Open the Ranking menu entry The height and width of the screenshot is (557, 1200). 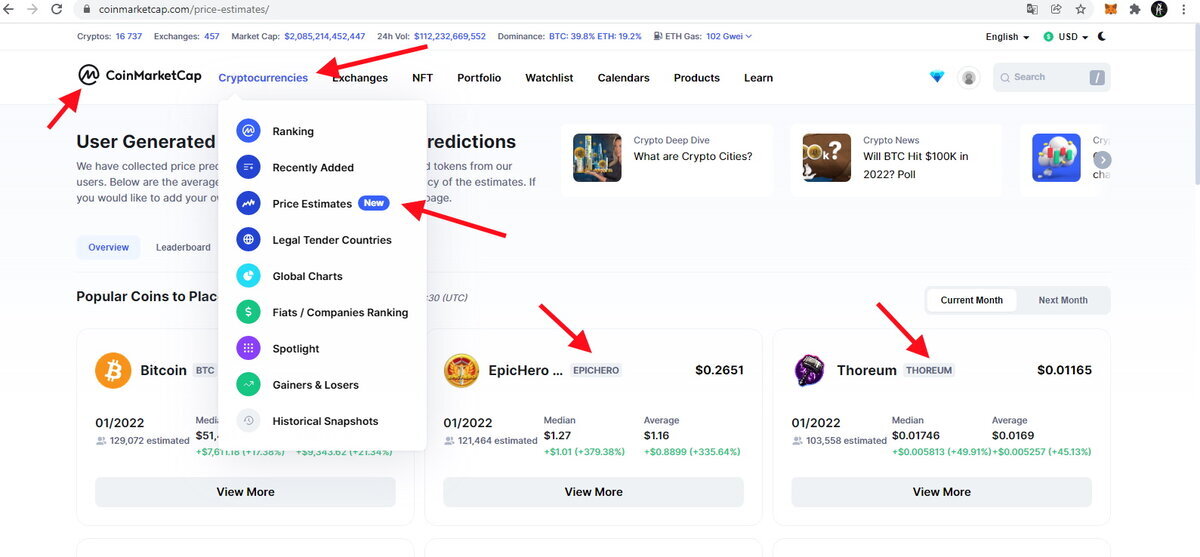[x=293, y=131]
